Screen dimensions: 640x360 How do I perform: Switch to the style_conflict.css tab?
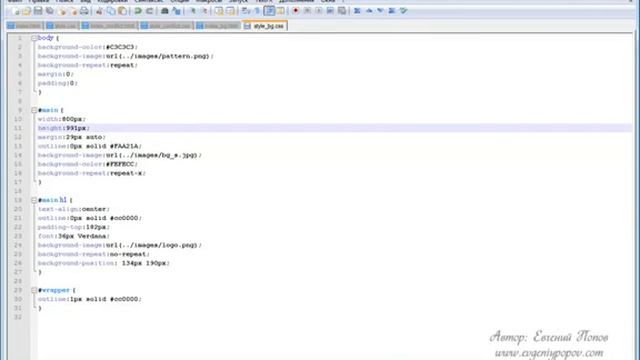pos(166,26)
